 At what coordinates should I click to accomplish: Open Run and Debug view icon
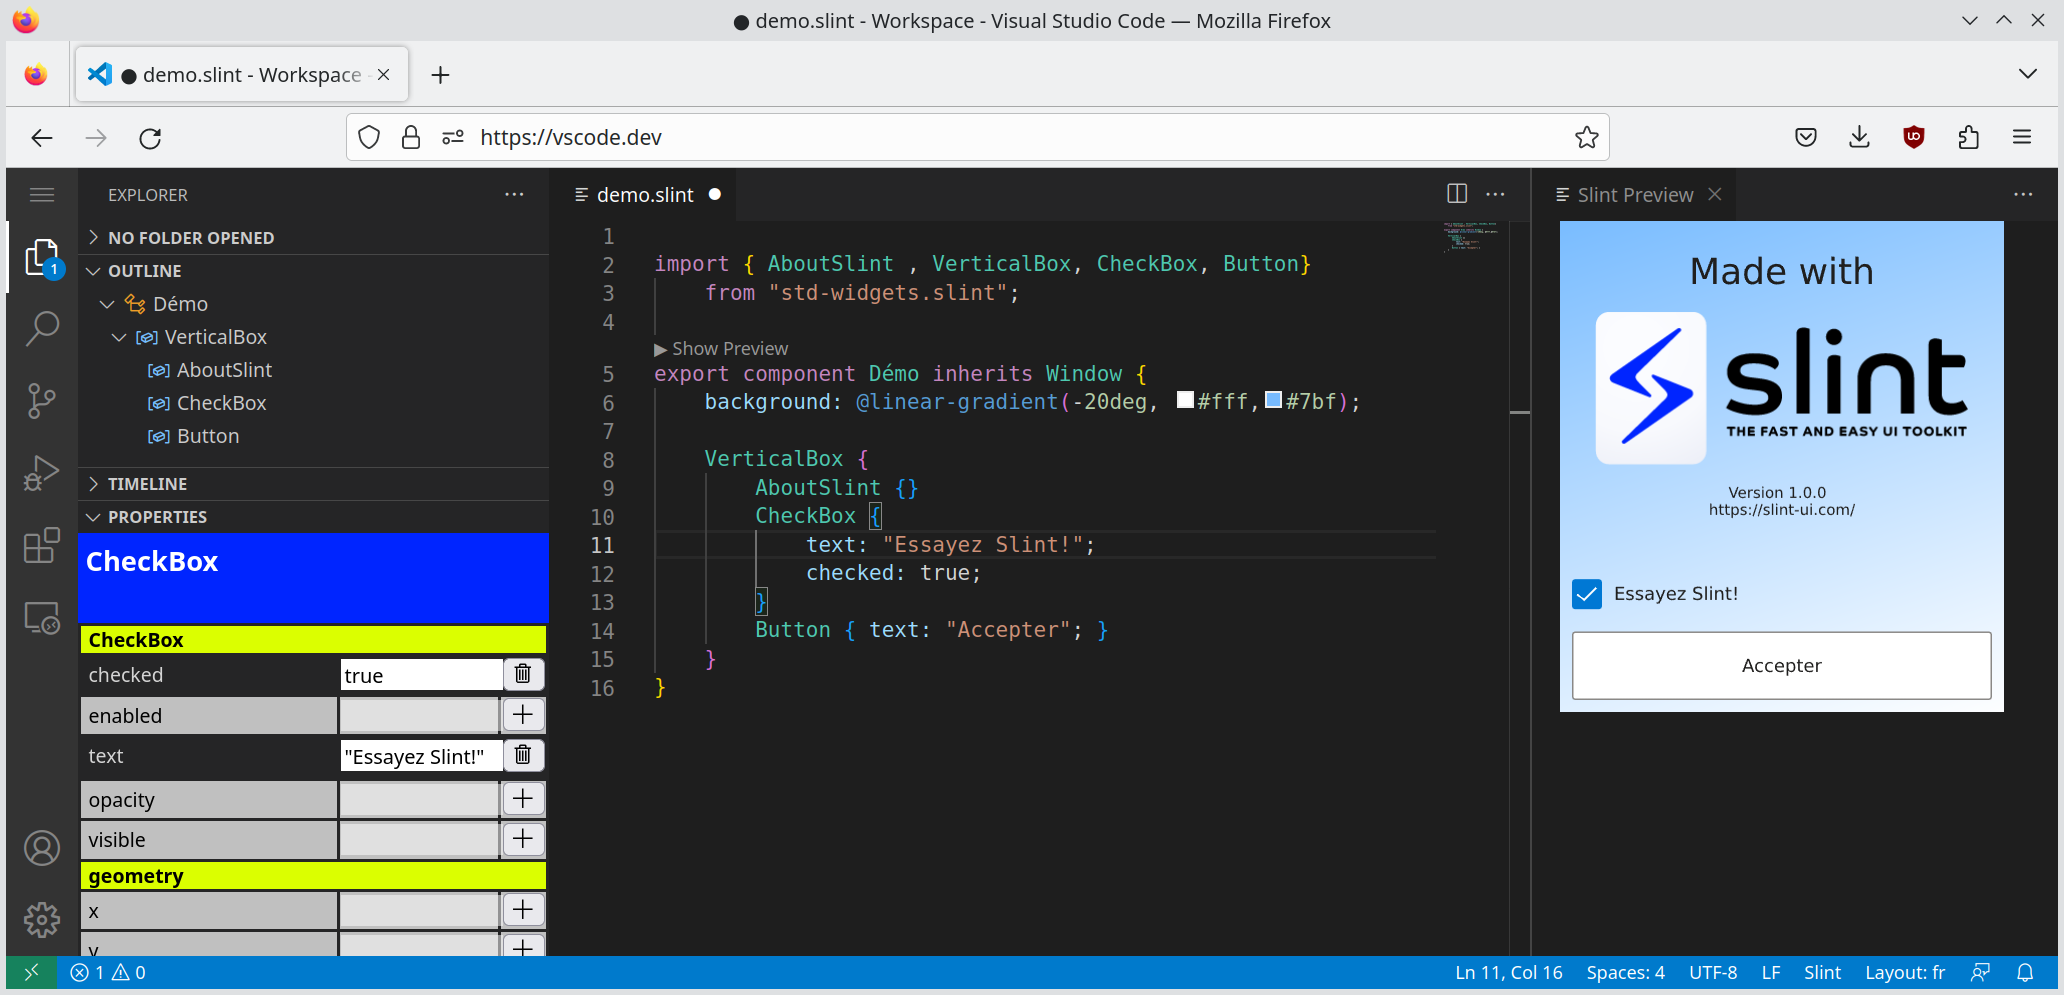42,472
